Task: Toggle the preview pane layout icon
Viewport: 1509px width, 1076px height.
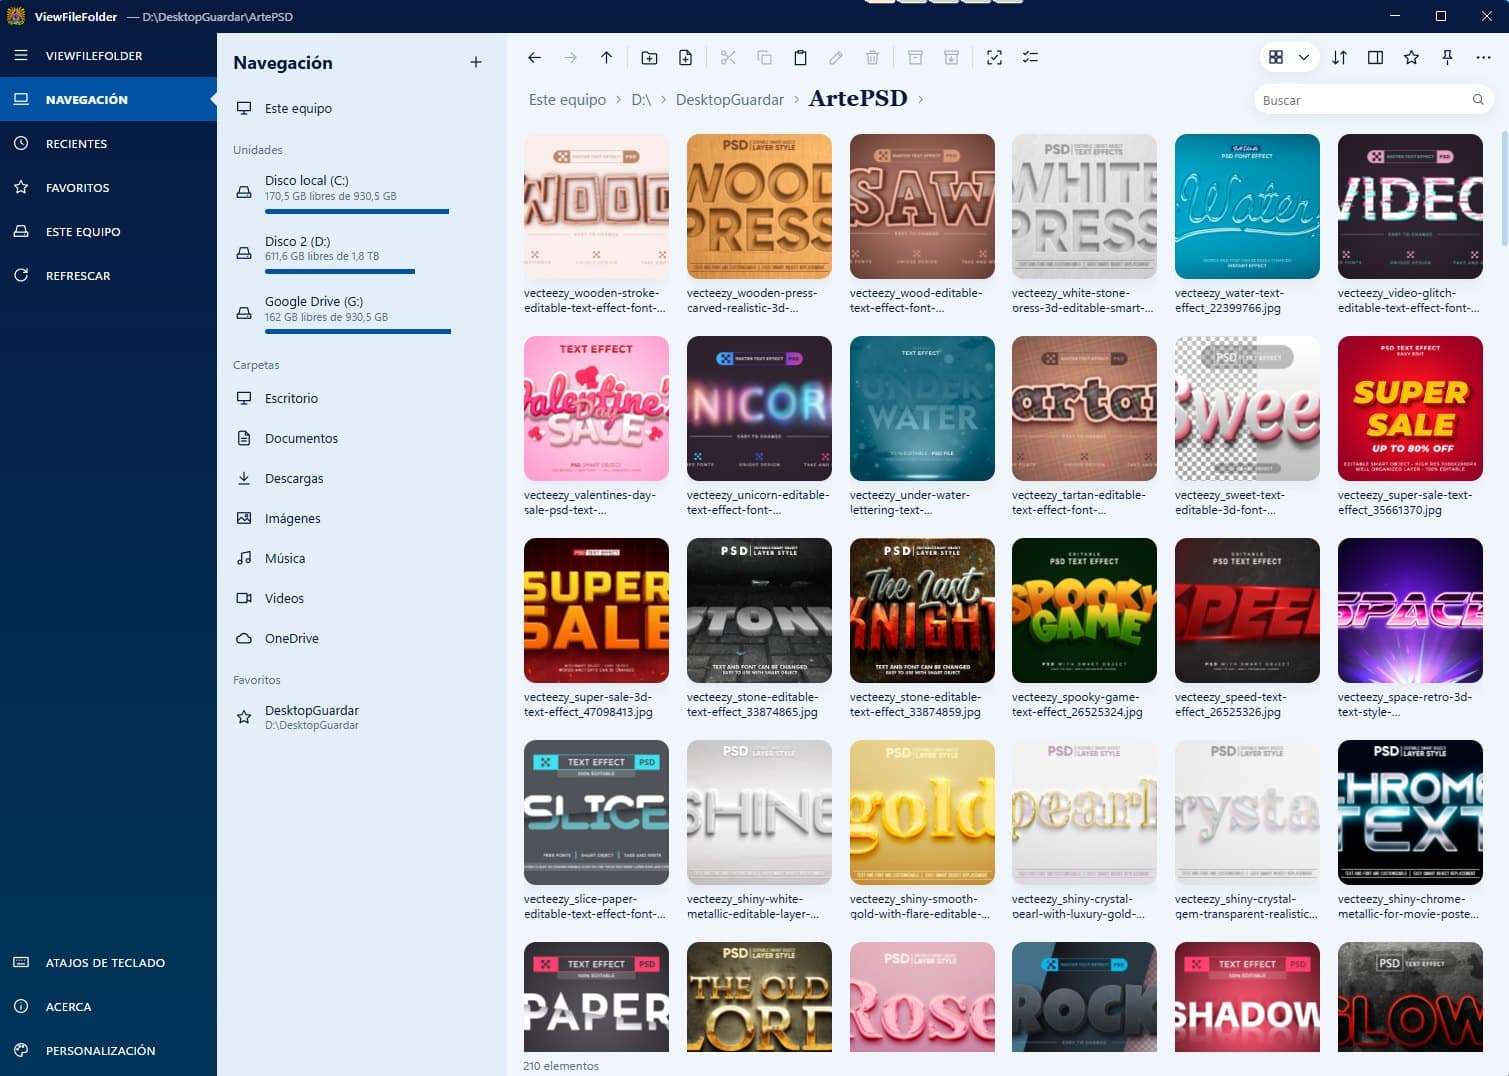Action: [1375, 58]
